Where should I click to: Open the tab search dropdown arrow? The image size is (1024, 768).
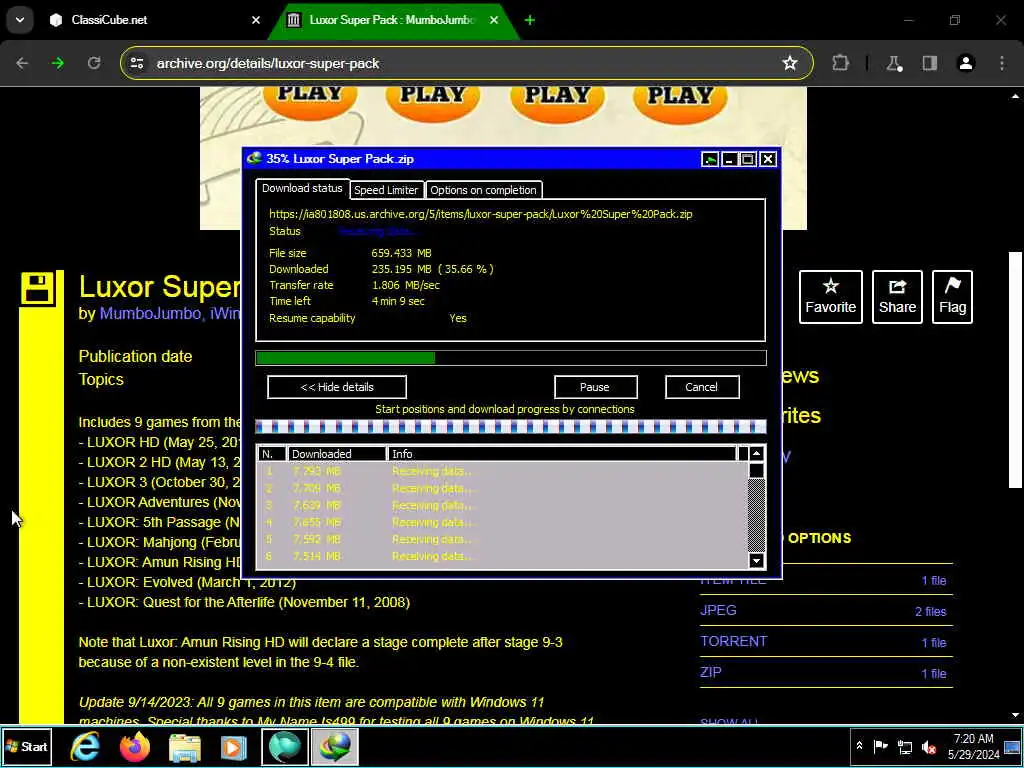coord(20,20)
